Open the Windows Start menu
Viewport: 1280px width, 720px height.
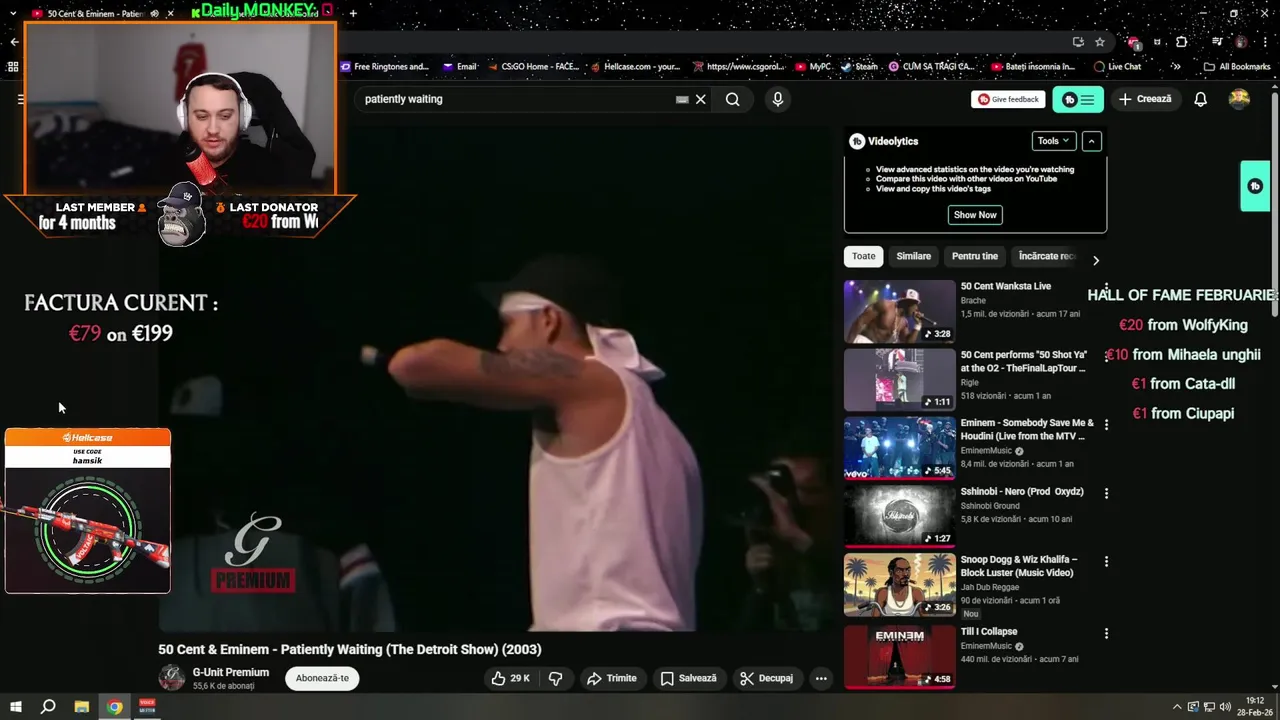[15, 707]
